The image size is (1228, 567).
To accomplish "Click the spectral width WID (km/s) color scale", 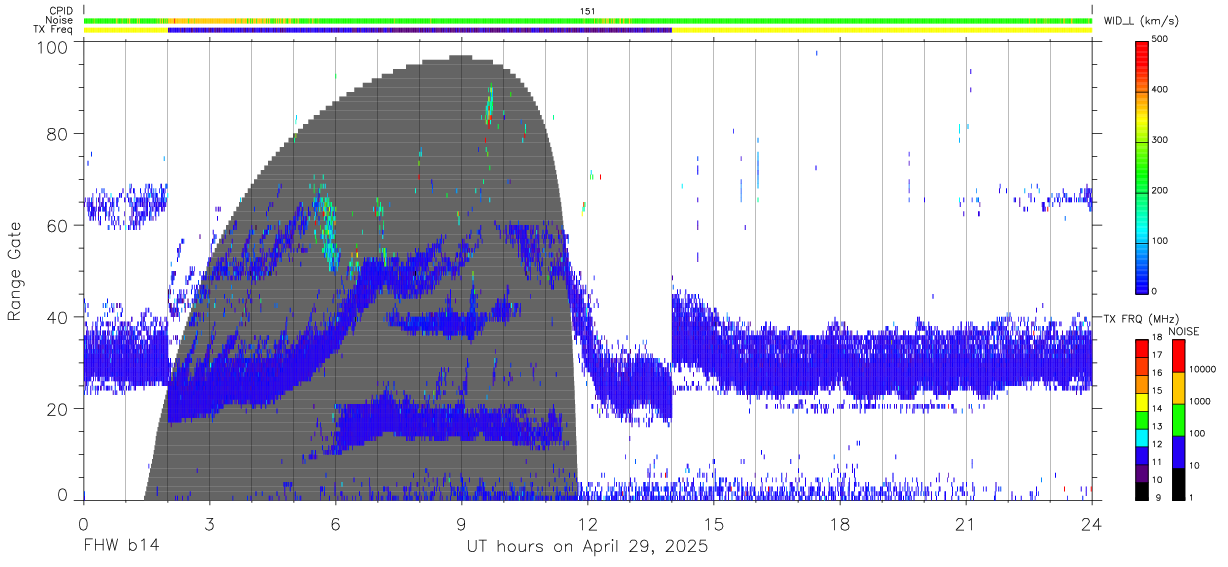I will point(1142,166).
